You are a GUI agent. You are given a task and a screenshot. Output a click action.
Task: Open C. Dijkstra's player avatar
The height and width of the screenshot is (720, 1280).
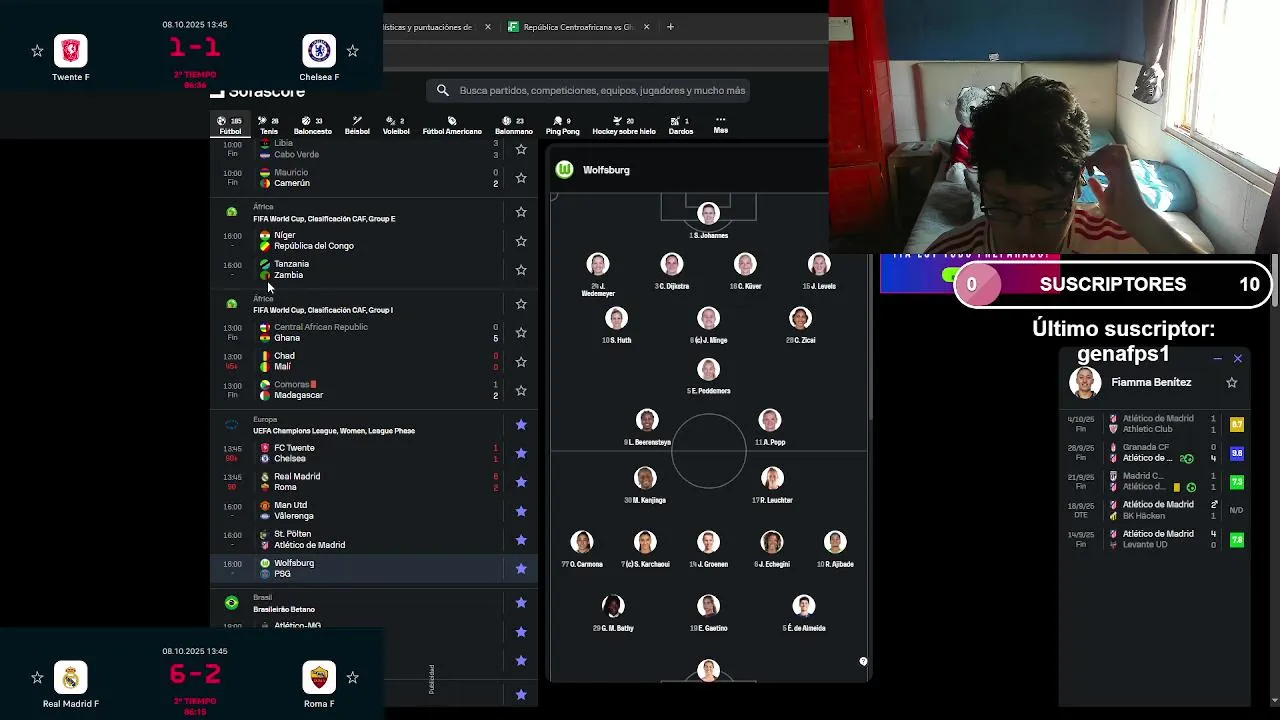click(671, 264)
